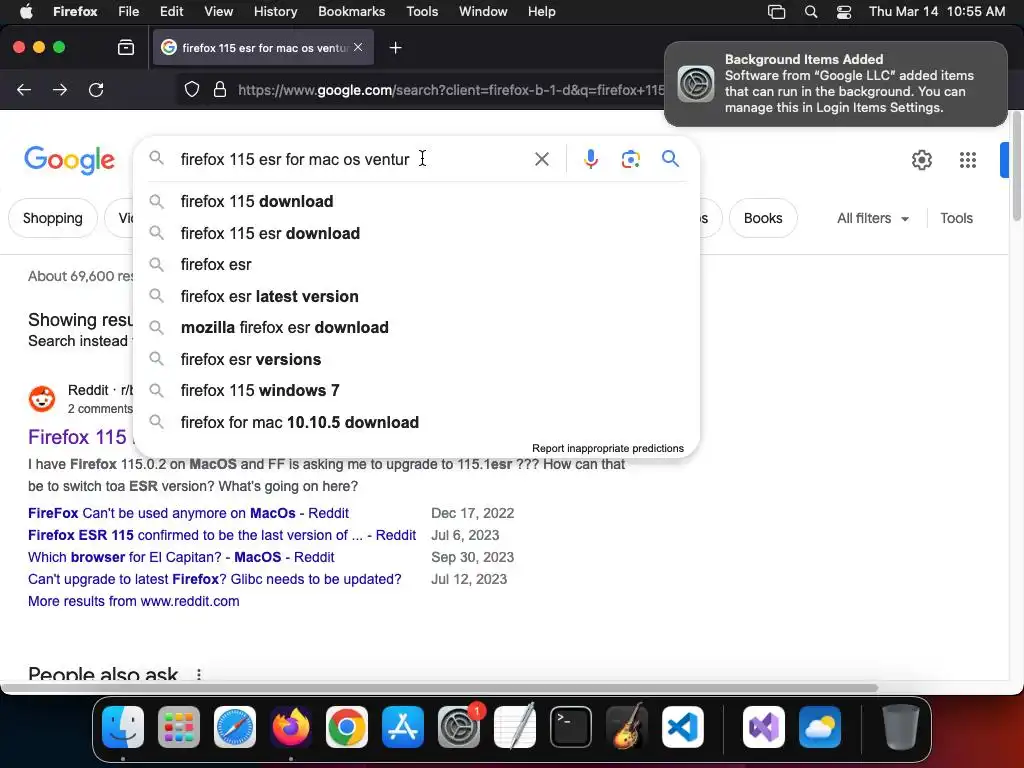Open the Tools menu in menu bar
Screen dimensions: 1024x768
point(422,11)
